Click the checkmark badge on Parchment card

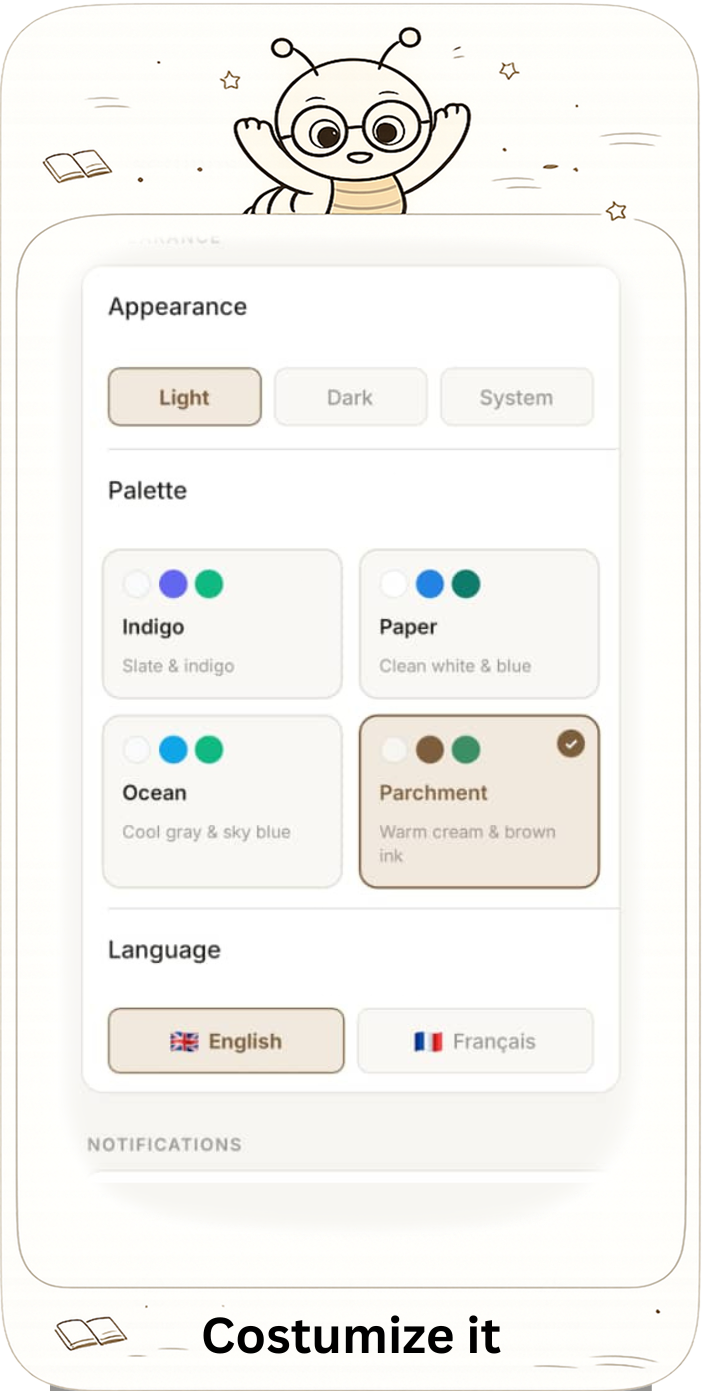(571, 743)
